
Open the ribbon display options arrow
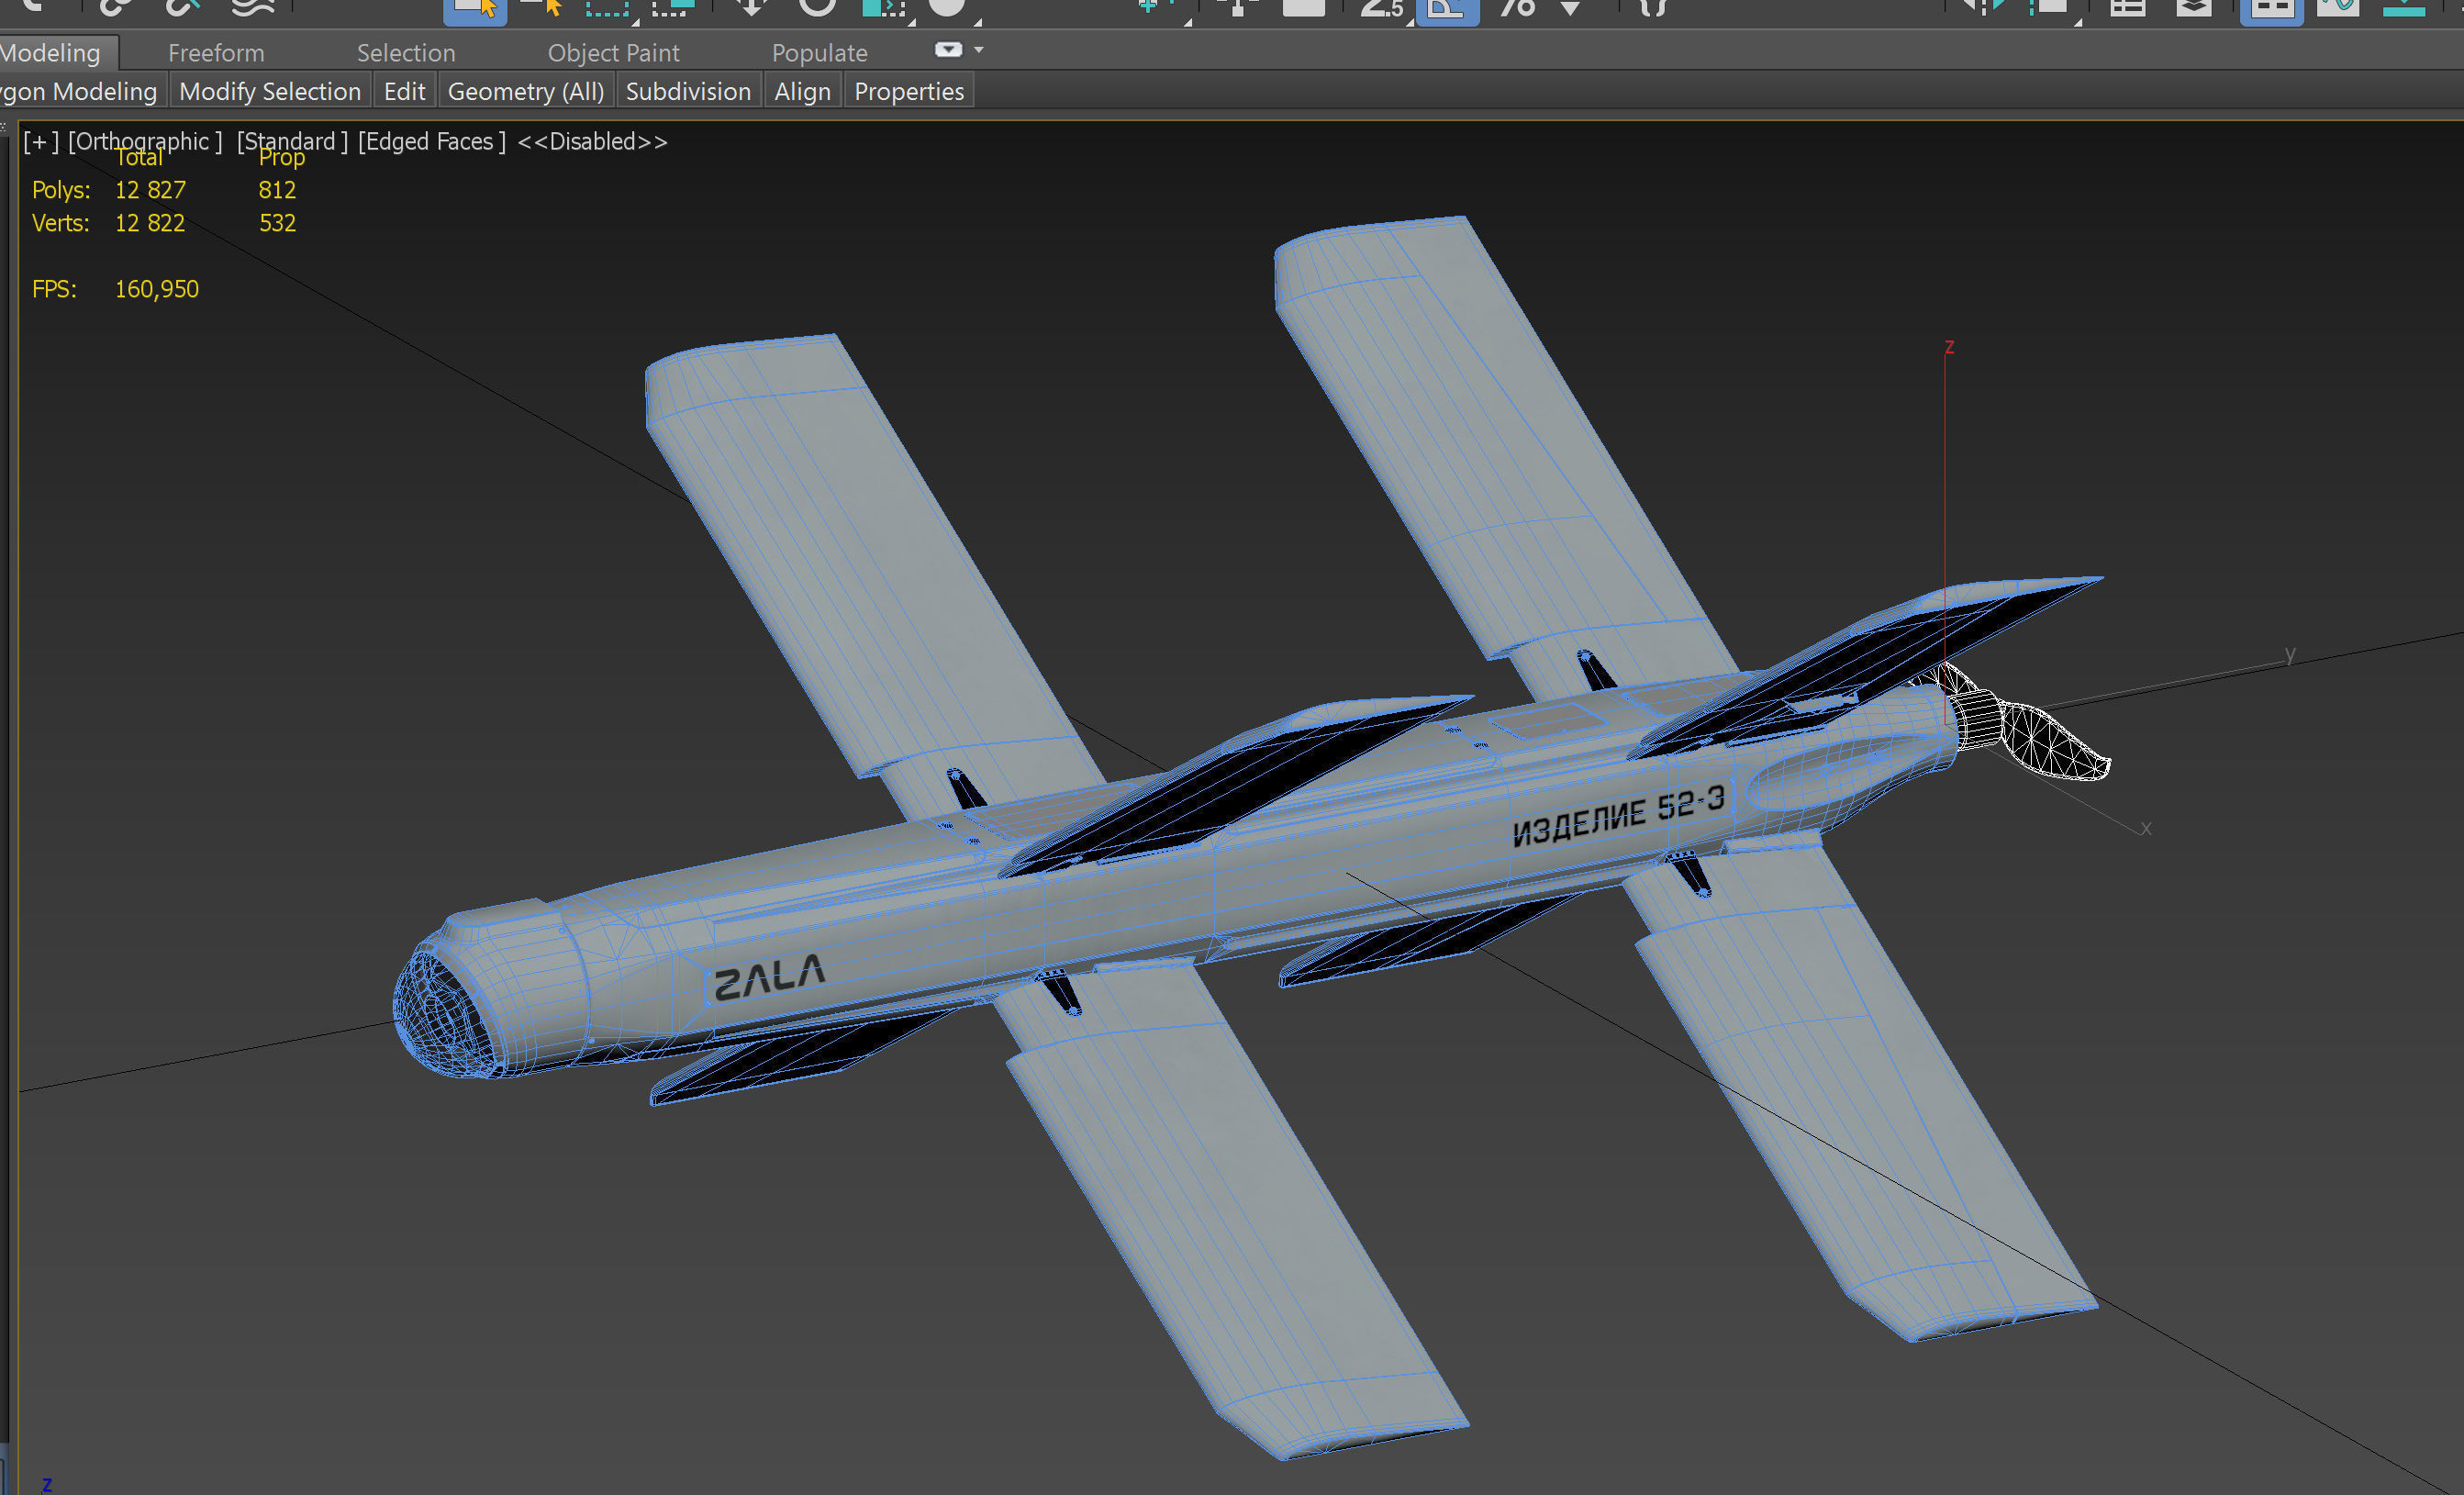point(979,49)
